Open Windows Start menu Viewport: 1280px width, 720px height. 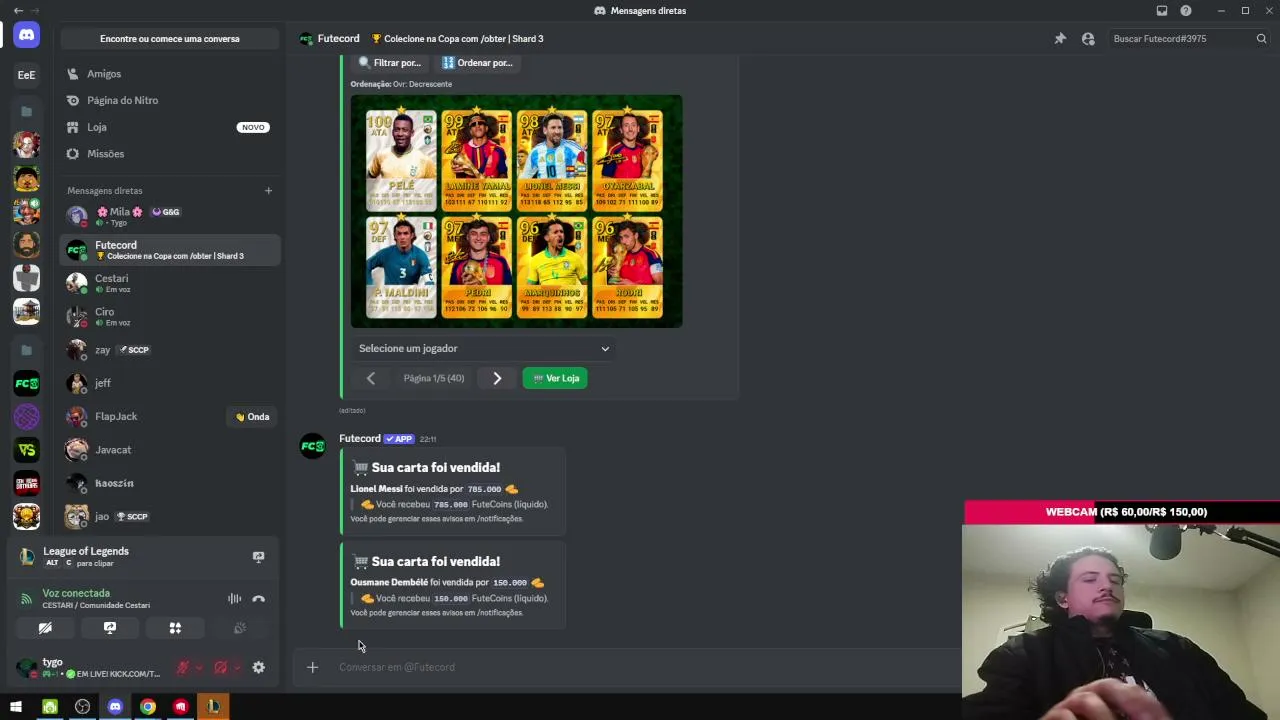(x=16, y=707)
